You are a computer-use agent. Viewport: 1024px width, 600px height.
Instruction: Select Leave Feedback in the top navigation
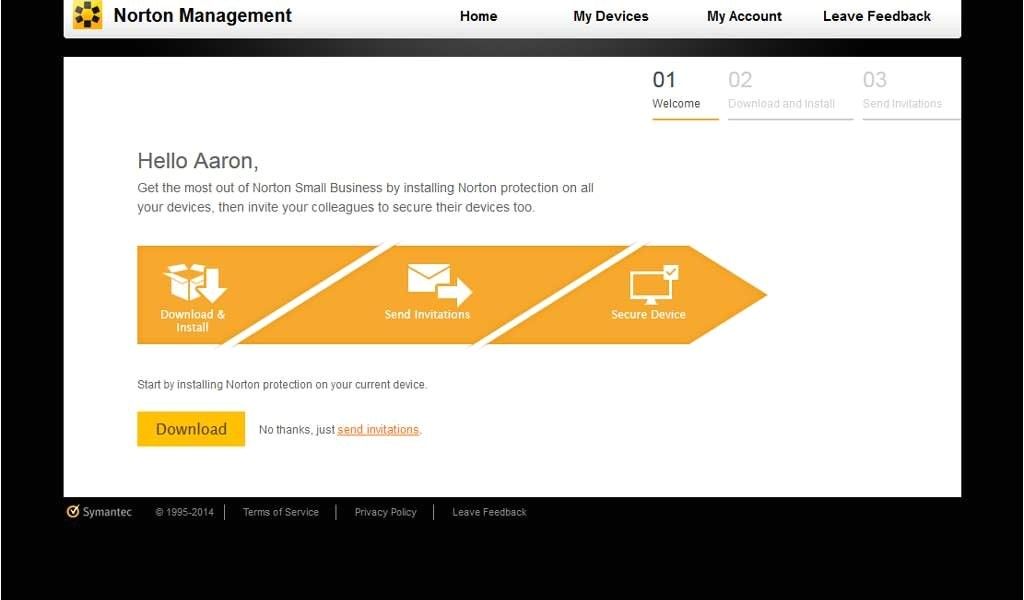point(876,16)
